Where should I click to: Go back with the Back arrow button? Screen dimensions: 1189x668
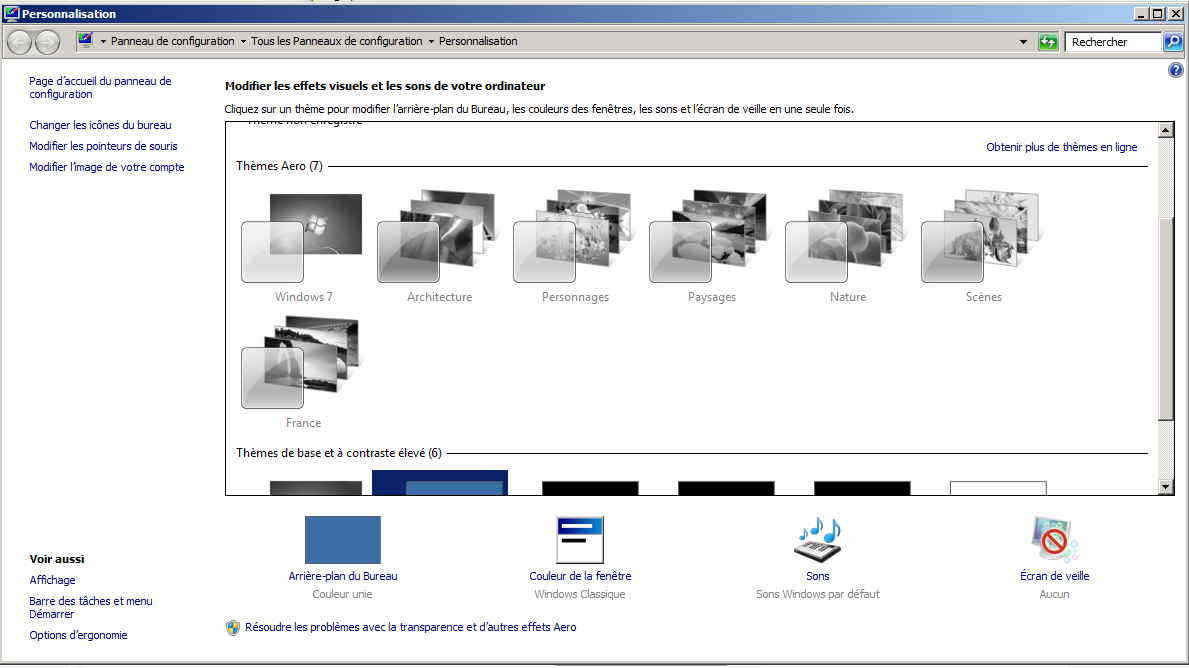20,42
